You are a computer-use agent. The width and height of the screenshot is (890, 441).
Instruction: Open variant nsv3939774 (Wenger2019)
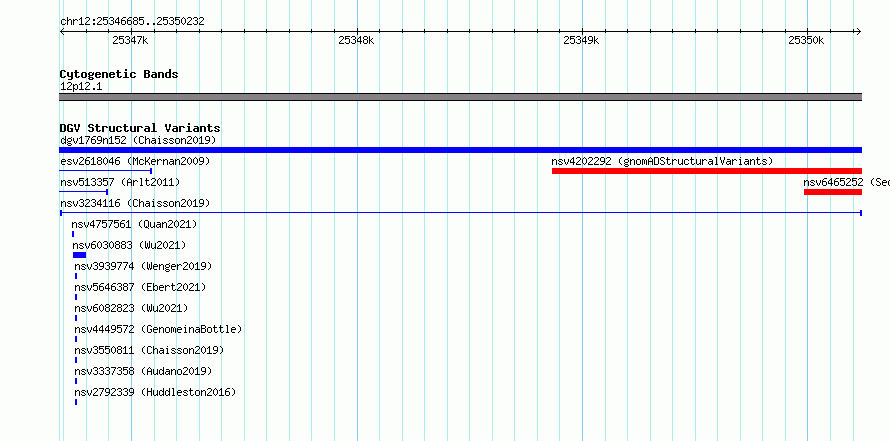click(x=143, y=266)
